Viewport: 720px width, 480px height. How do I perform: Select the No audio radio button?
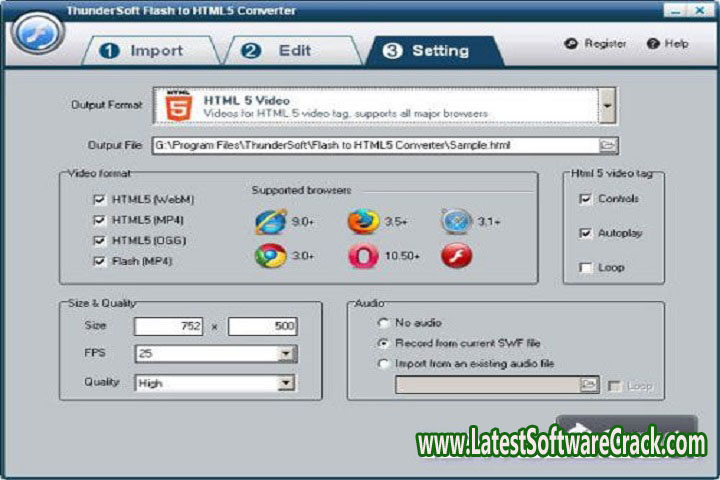pos(383,323)
